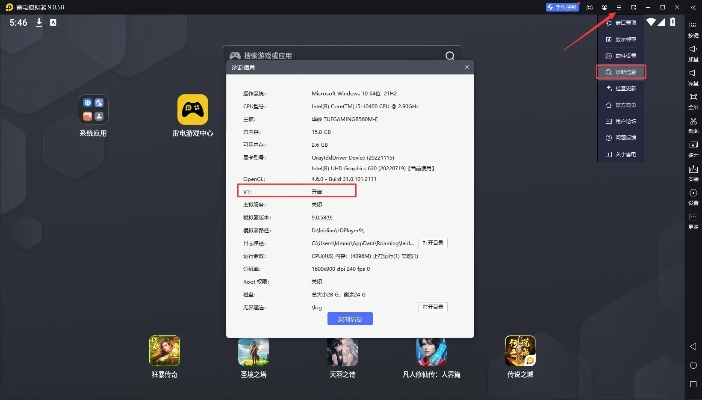Click the 5:46 clock in the status bar
Image resolution: width=702 pixels, height=400 pixels.
18,22
